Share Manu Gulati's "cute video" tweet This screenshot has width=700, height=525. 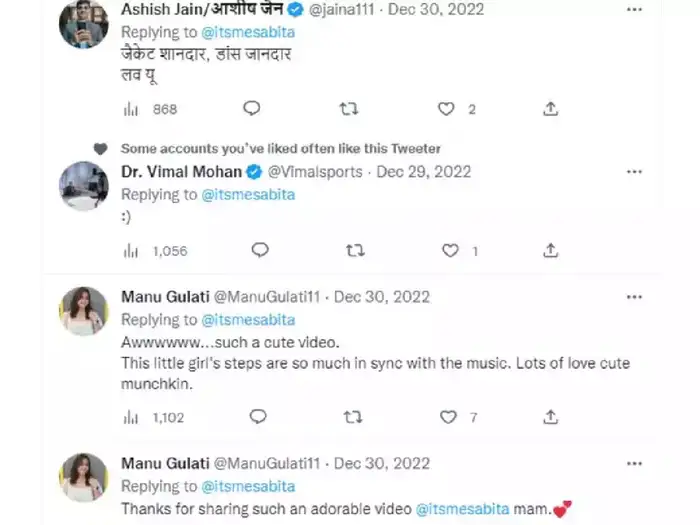(550, 416)
